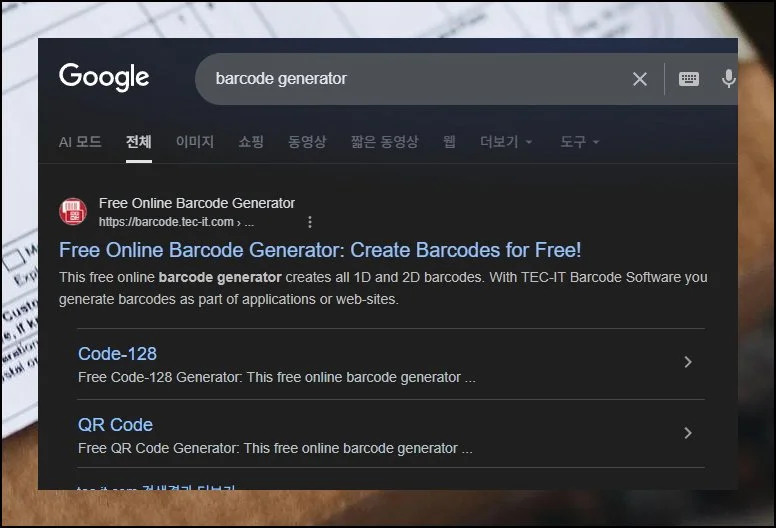Click the Google logo
This screenshot has height=528, width=776.
[x=104, y=78]
